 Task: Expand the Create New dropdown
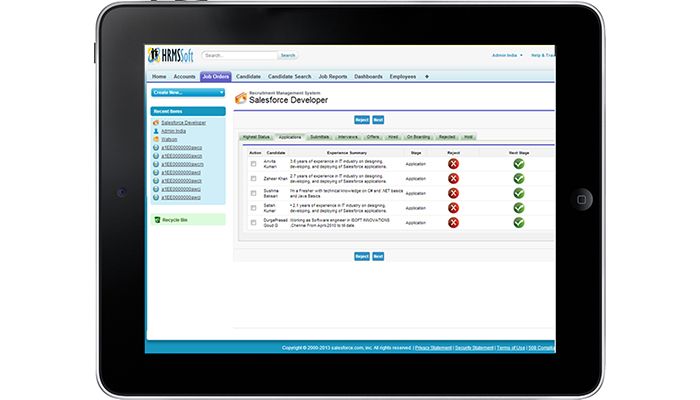[x=188, y=92]
